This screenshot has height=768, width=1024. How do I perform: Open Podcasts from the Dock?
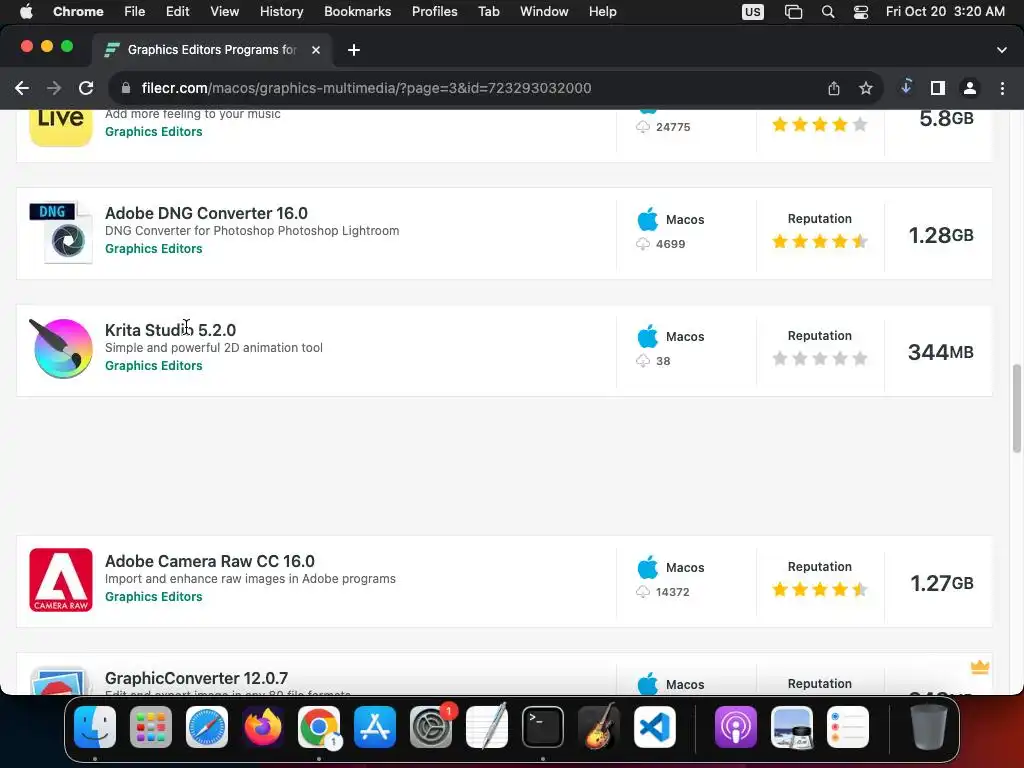pos(735,727)
